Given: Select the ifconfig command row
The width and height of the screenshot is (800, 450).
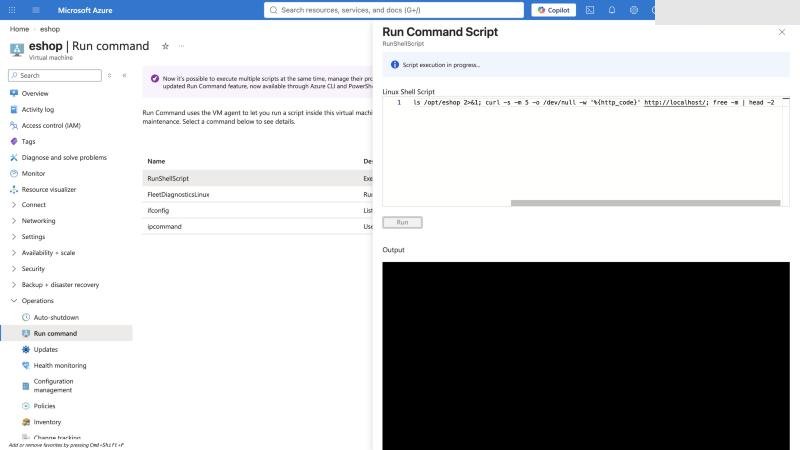Looking at the screenshot, I should 258,211.
